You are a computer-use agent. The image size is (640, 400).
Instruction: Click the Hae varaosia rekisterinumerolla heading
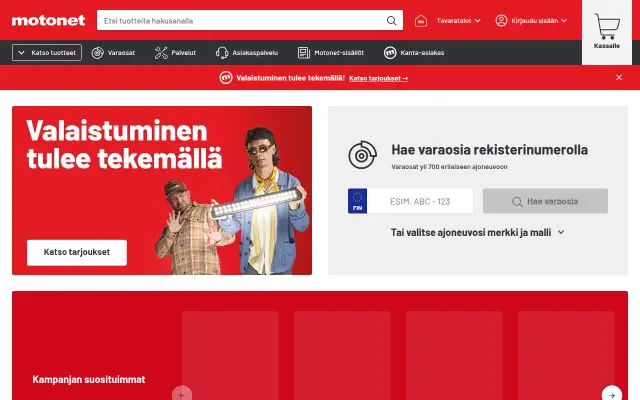point(489,150)
